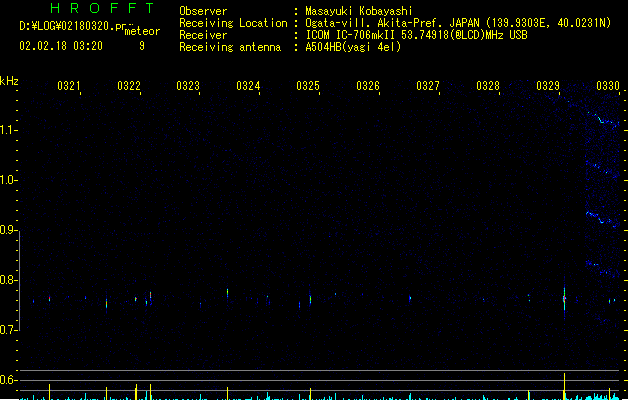Click the 0.7 kHz frequency axis label
Image resolution: width=629 pixels, height=400 pixels.
pos(8,330)
